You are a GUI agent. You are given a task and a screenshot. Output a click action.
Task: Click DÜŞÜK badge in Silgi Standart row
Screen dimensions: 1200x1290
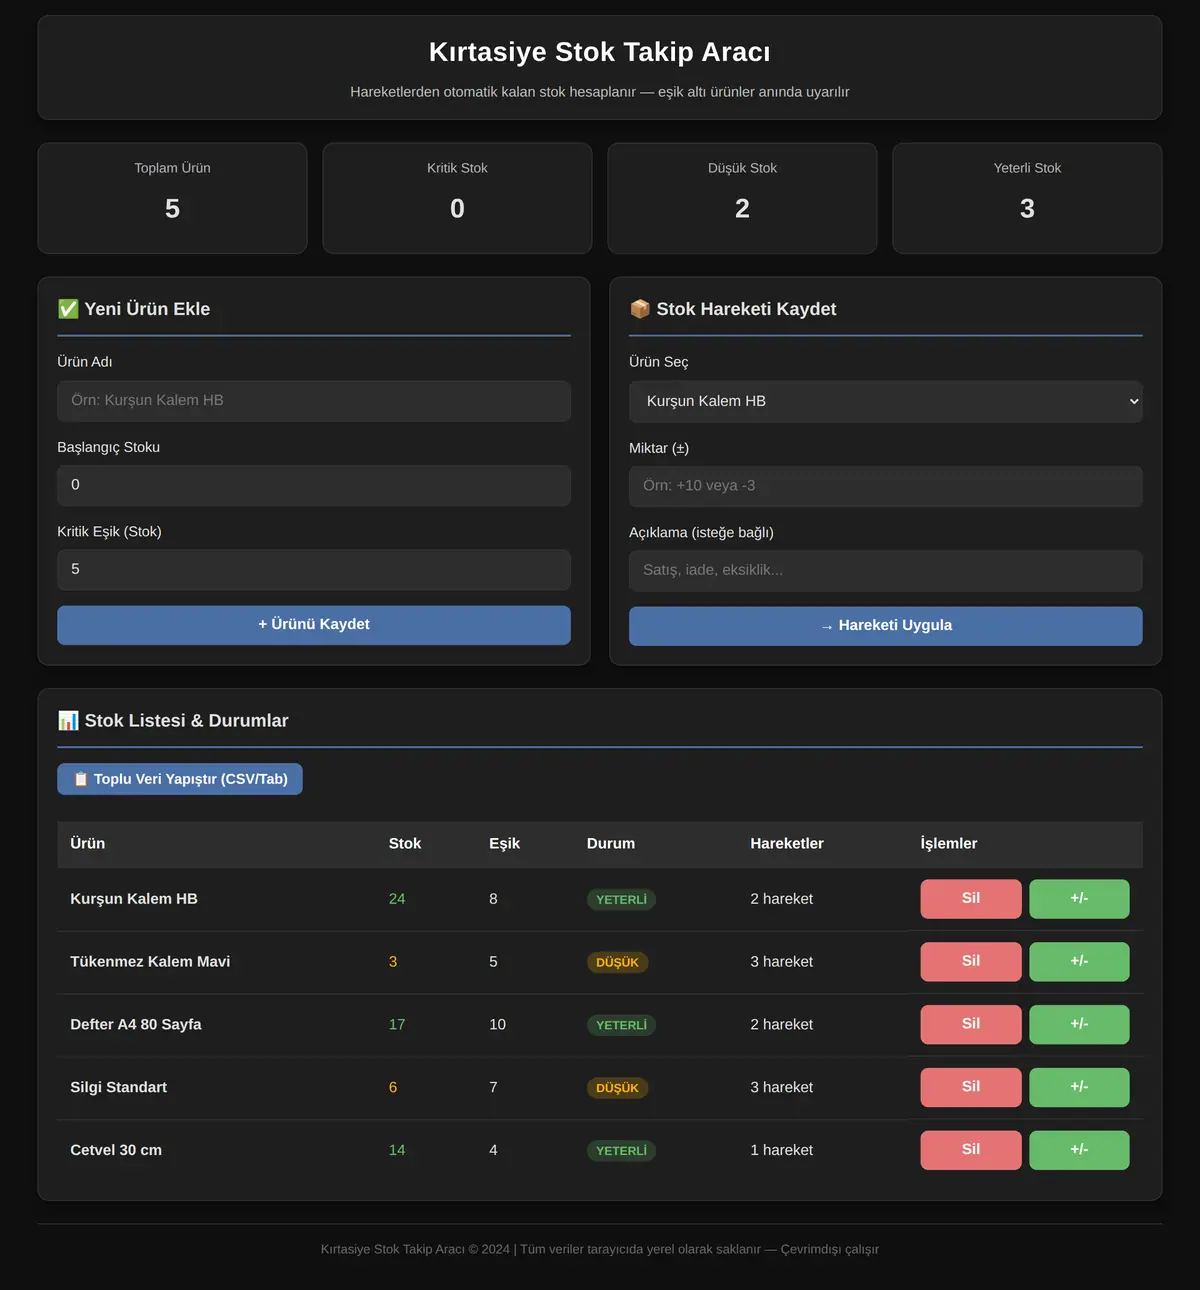617,1089
